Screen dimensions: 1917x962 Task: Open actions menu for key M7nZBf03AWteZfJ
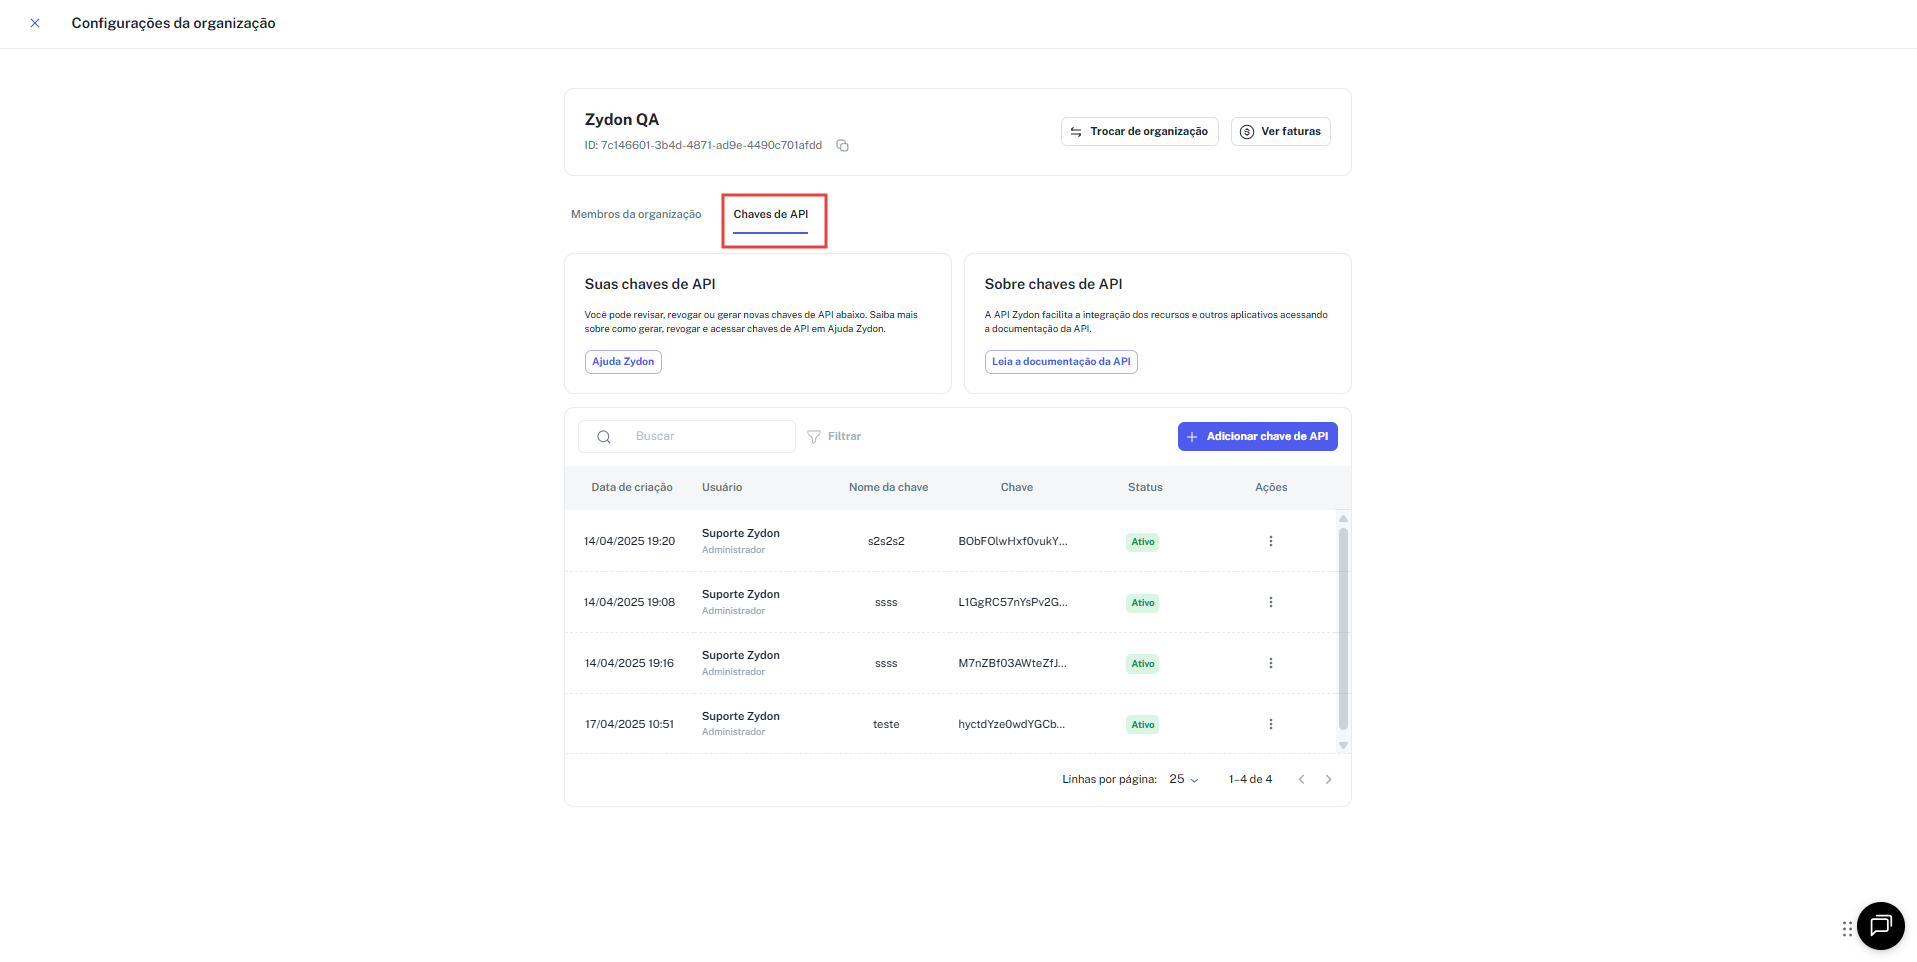click(x=1271, y=664)
